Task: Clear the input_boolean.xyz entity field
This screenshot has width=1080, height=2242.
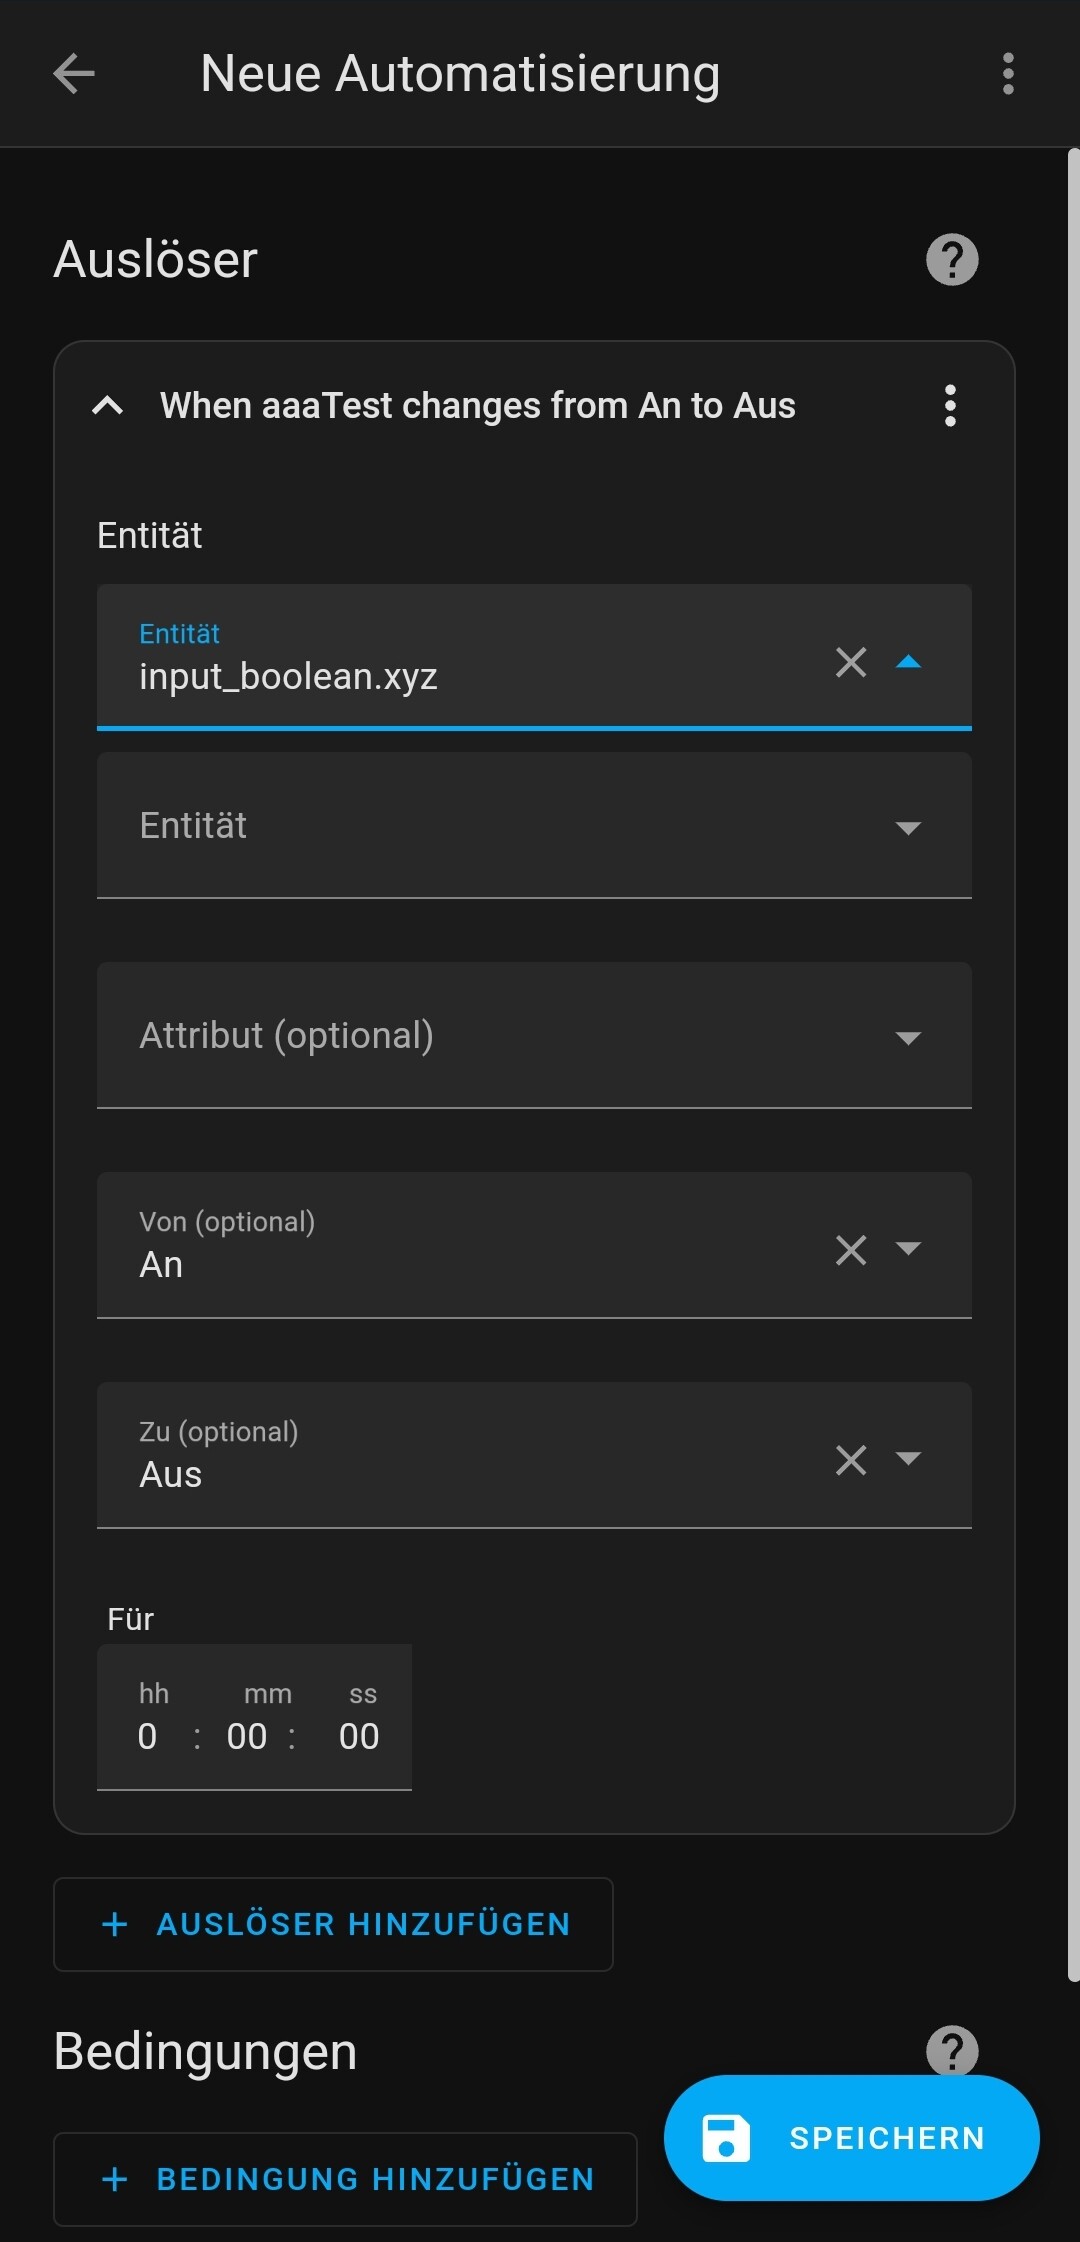Action: [851, 662]
